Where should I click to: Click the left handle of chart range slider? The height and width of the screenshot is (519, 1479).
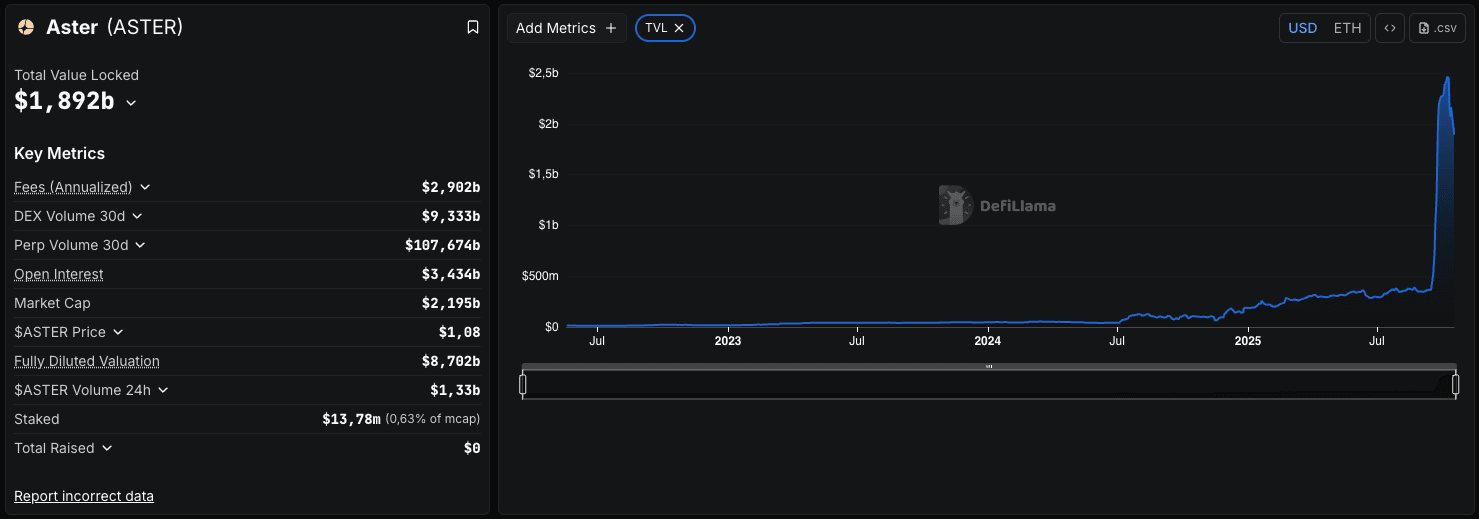[523, 384]
